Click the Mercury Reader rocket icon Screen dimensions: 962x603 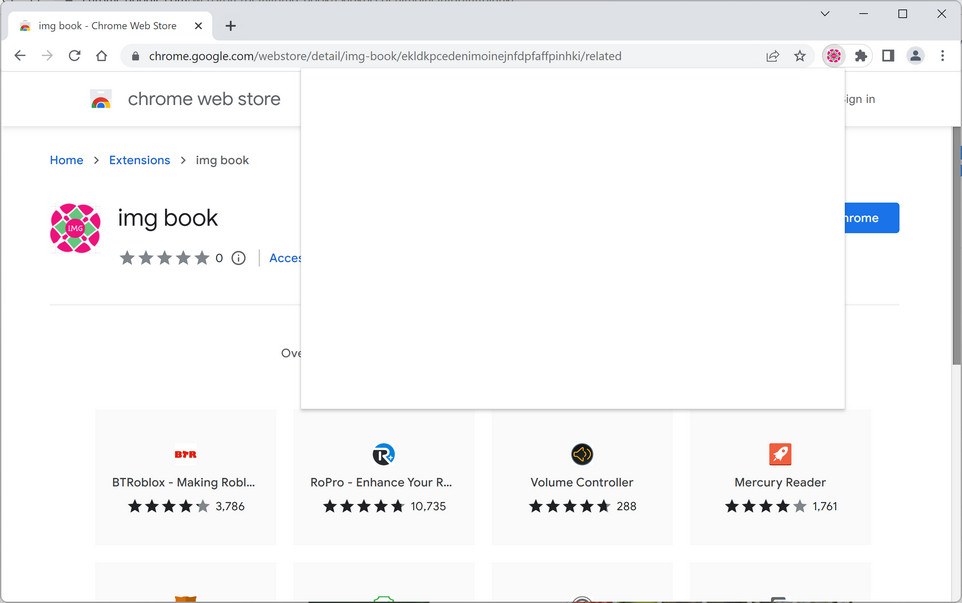point(780,455)
